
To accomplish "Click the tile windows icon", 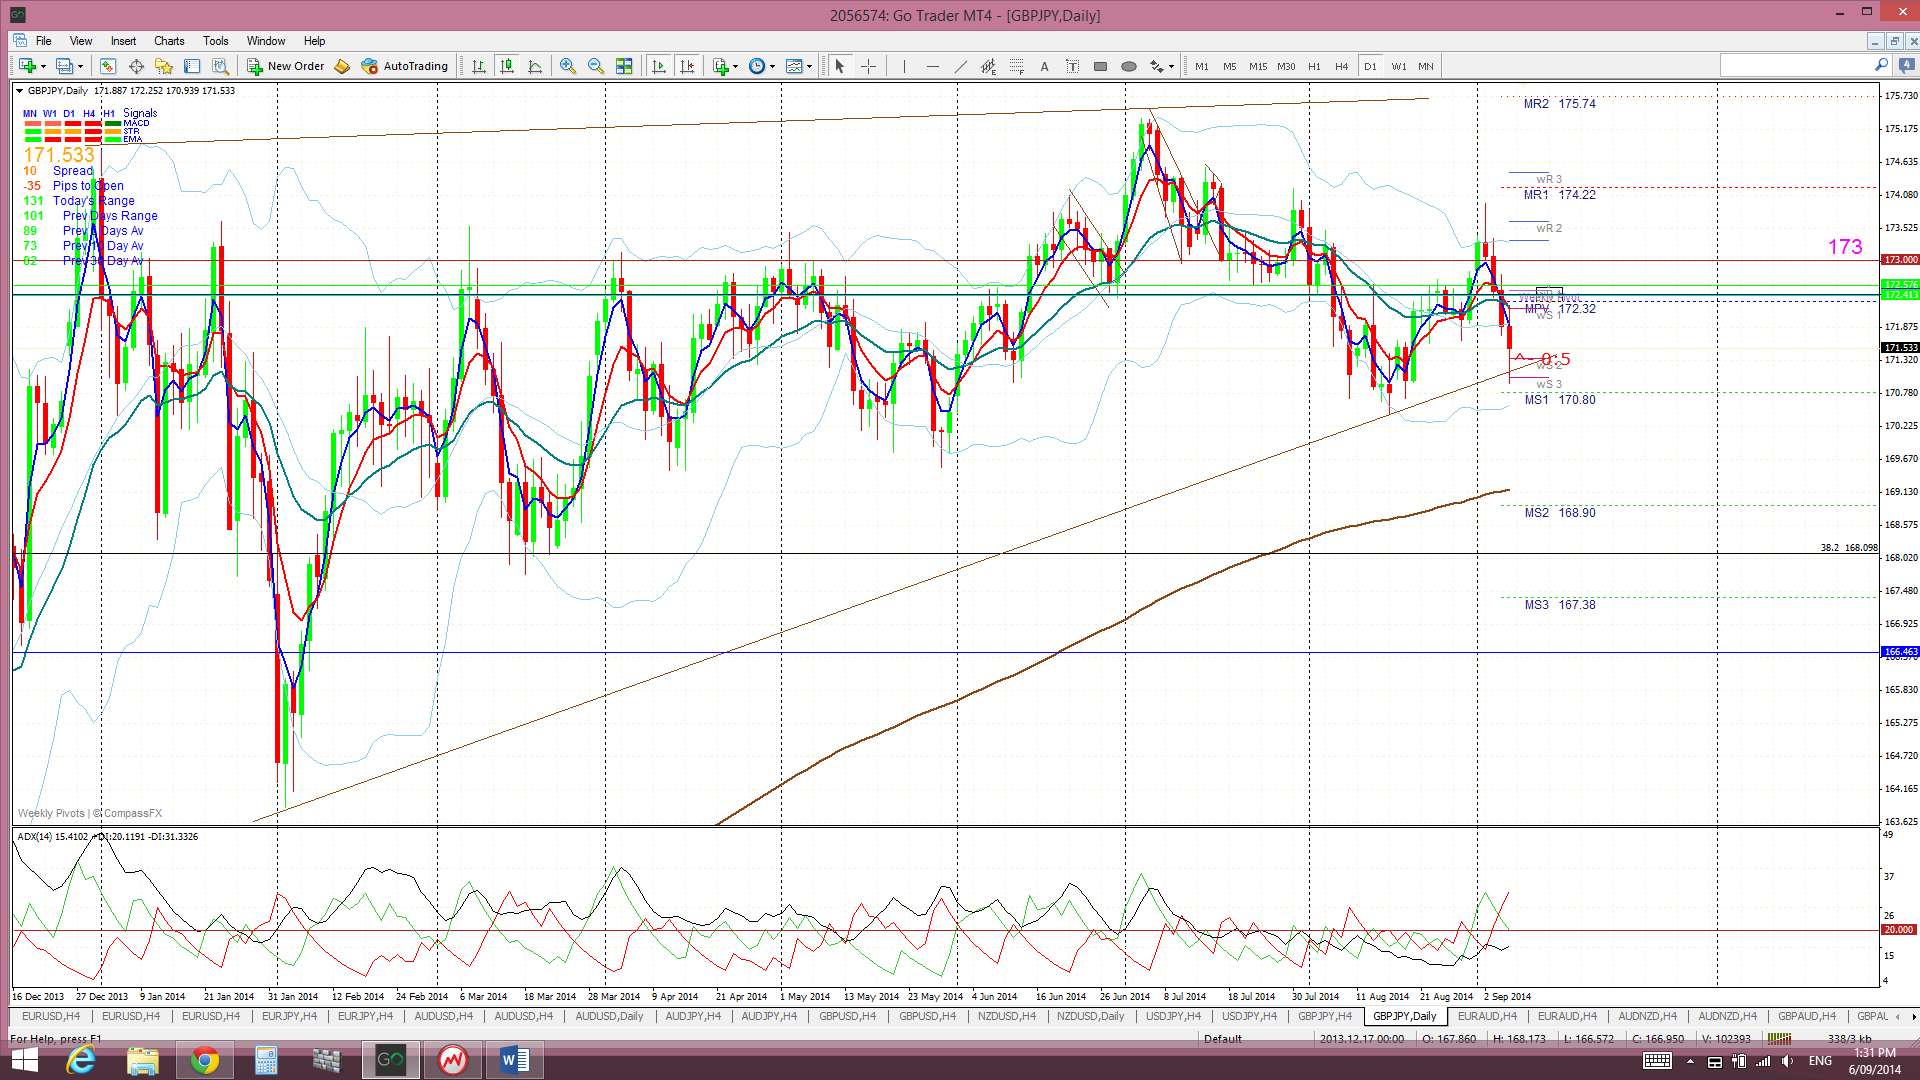I will click(x=624, y=66).
